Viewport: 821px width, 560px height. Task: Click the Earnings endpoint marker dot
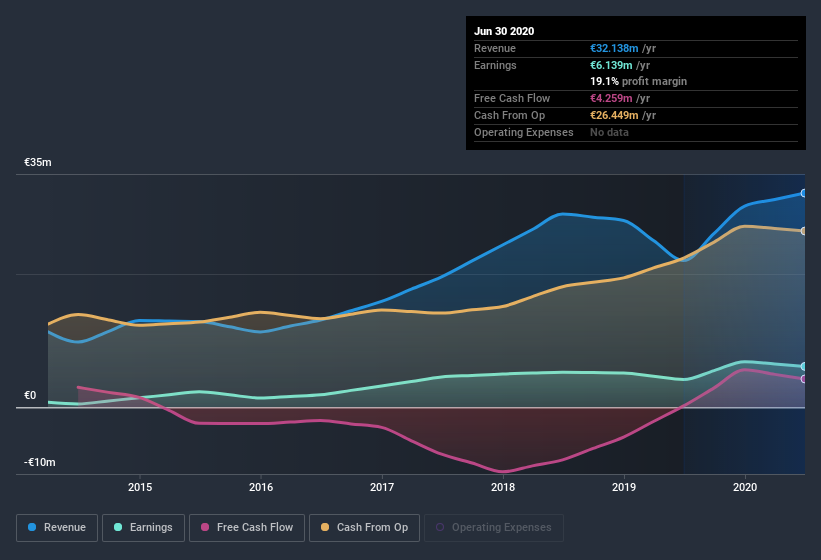[x=803, y=366]
